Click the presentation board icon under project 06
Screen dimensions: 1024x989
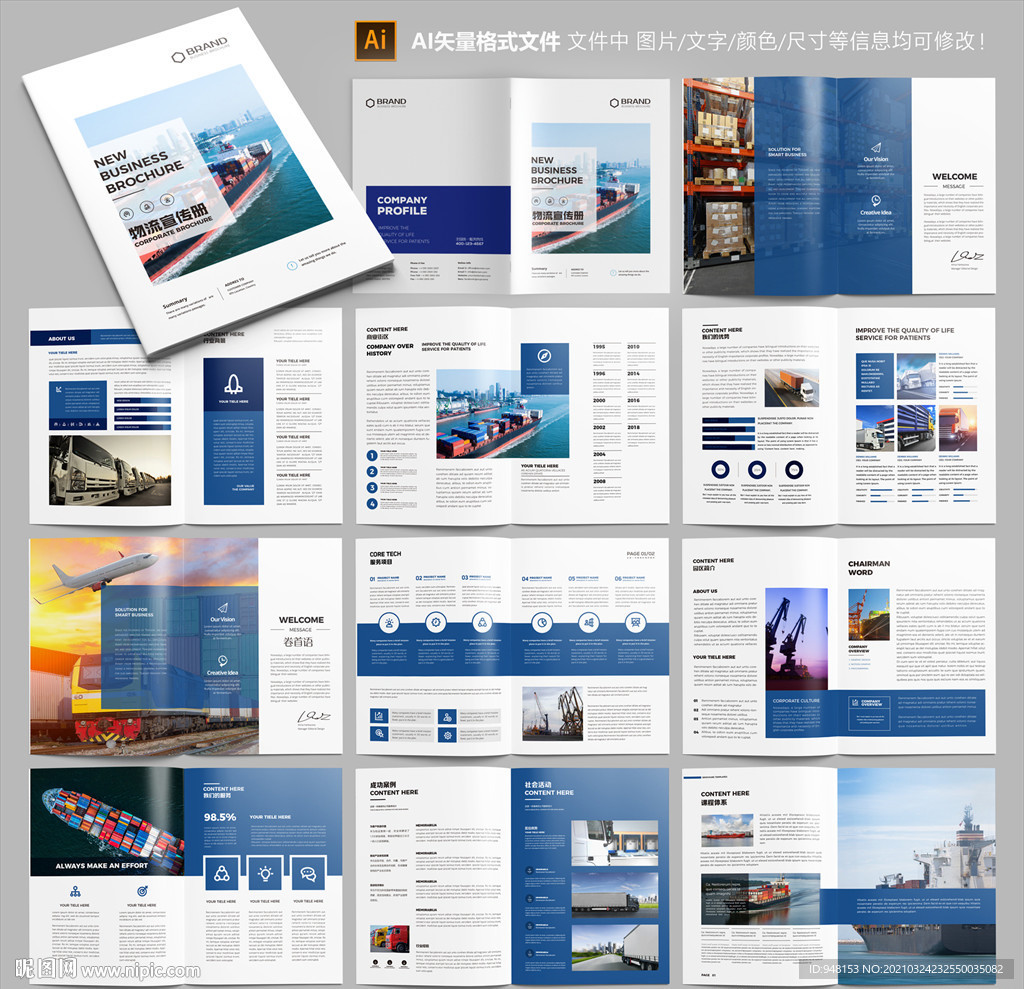click(x=635, y=623)
